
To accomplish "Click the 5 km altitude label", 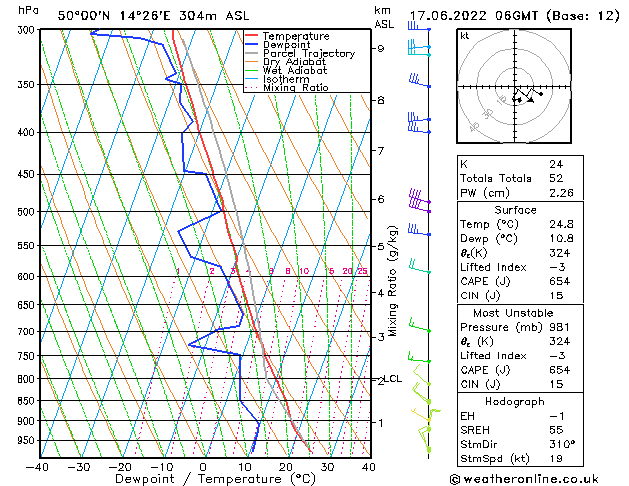I will point(380,246).
